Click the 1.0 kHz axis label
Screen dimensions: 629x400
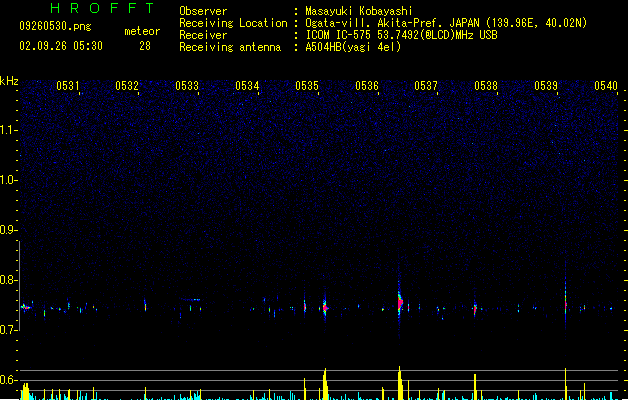pos(8,180)
